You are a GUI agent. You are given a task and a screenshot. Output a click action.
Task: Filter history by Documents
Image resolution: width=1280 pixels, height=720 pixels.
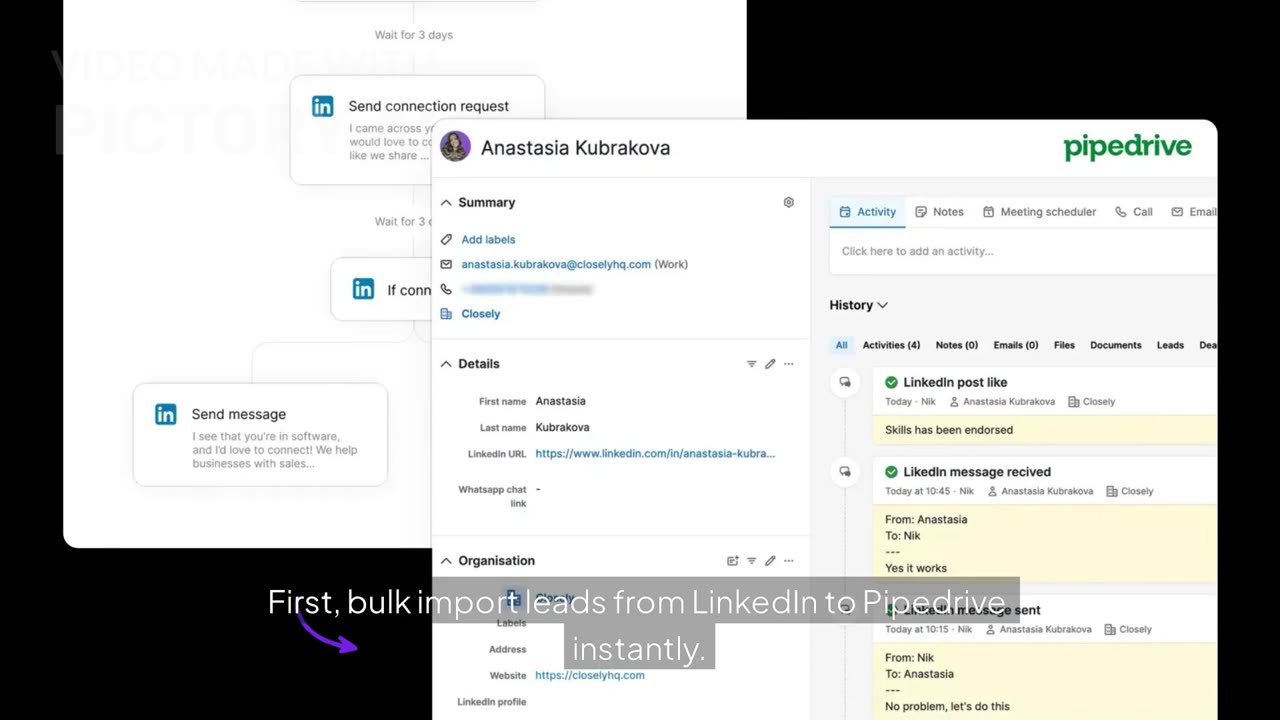1116,345
